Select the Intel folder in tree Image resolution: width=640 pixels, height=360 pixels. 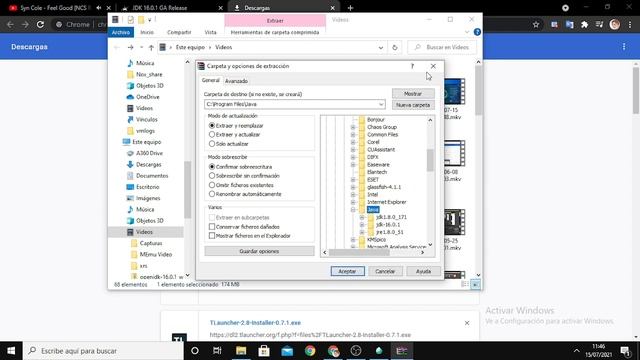point(372,194)
